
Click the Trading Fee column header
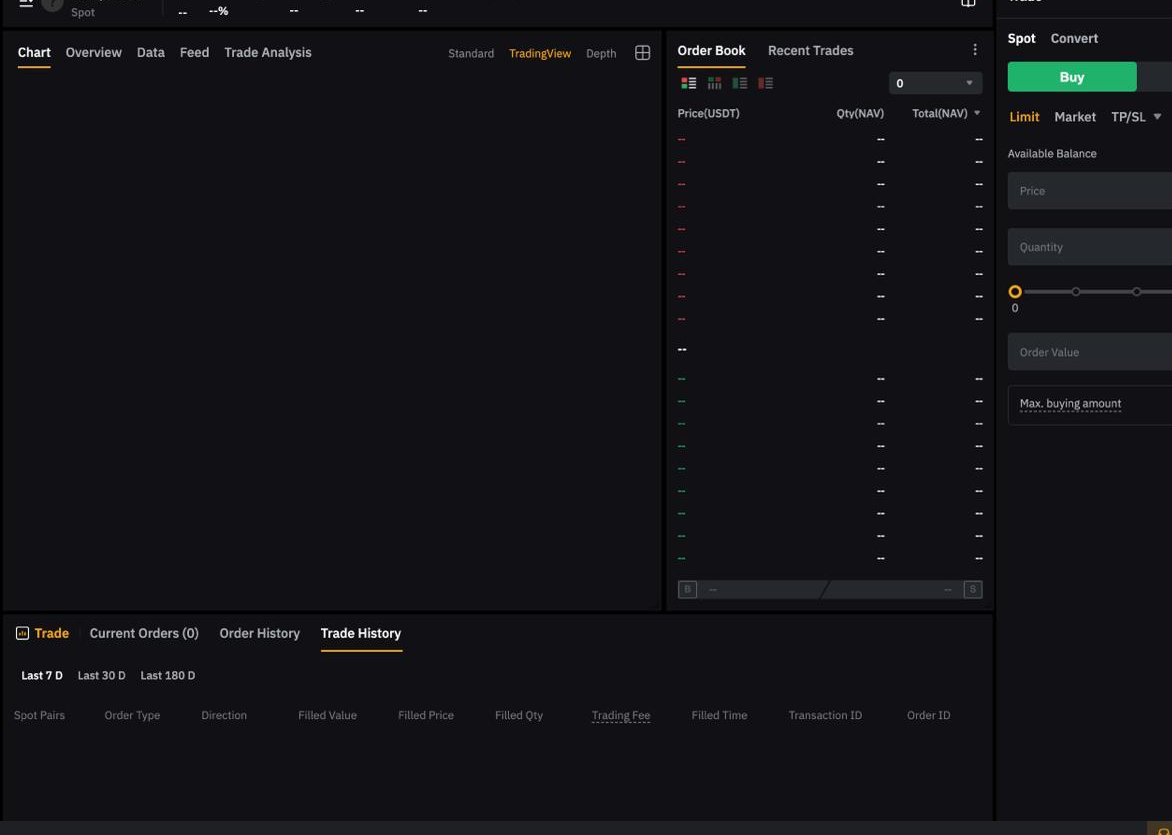click(x=620, y=715)
